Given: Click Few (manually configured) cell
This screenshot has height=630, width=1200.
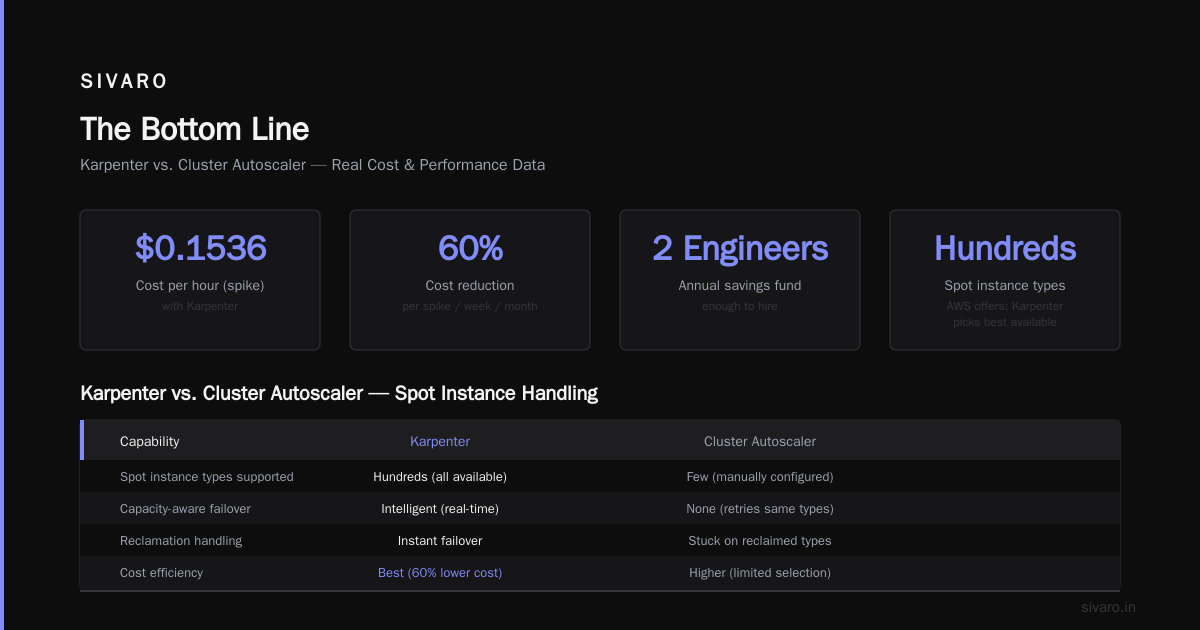Looking at the screenshot, I should coord(760,476).
